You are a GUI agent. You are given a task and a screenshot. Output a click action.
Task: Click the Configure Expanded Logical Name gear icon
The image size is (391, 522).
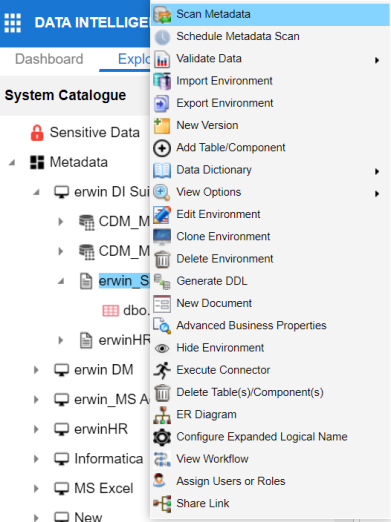coord(162,437)
